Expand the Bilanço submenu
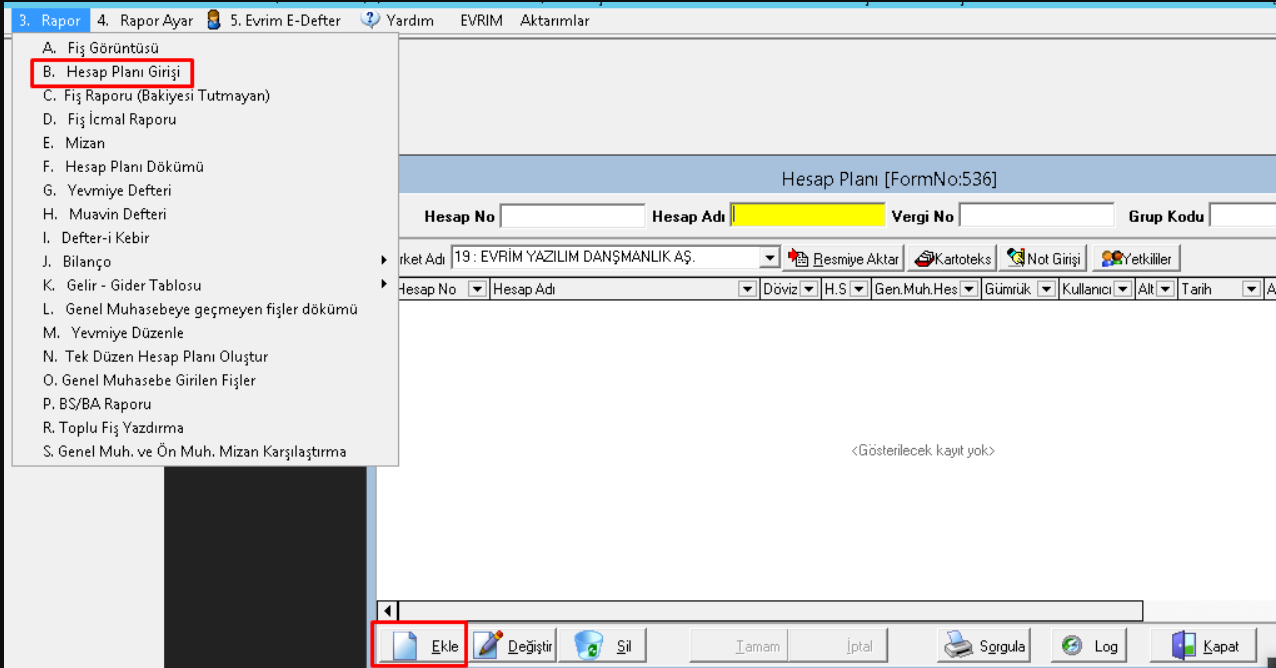The width and height of the screenshot is (1276, 668). [x=383, y=261]
